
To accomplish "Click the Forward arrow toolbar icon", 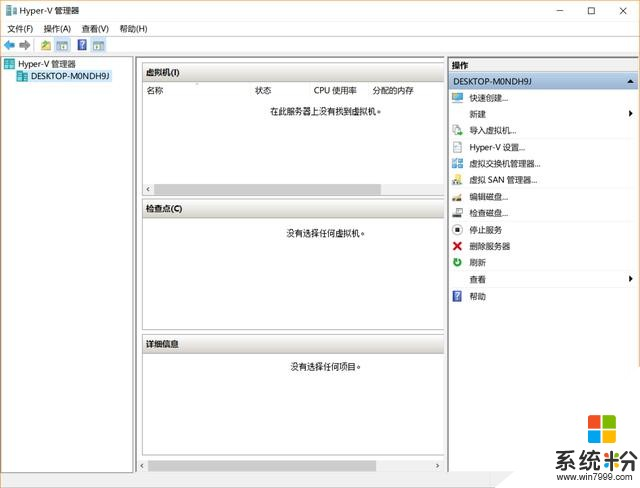I will pos(24,45).
